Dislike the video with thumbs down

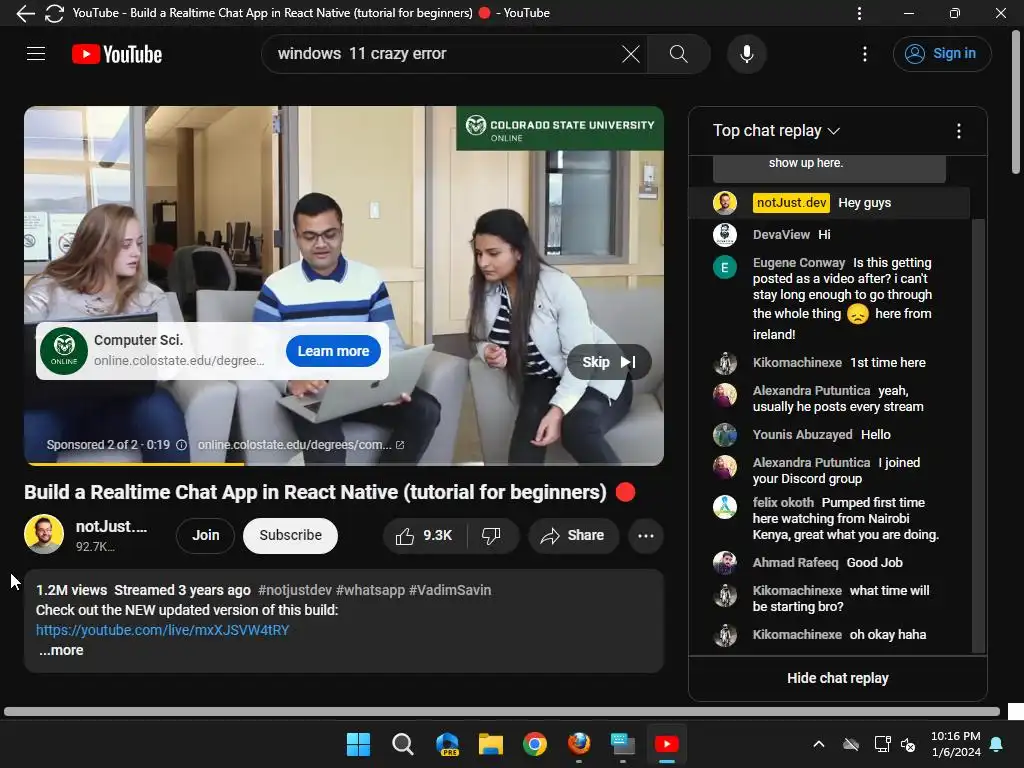tap(492, 536)
